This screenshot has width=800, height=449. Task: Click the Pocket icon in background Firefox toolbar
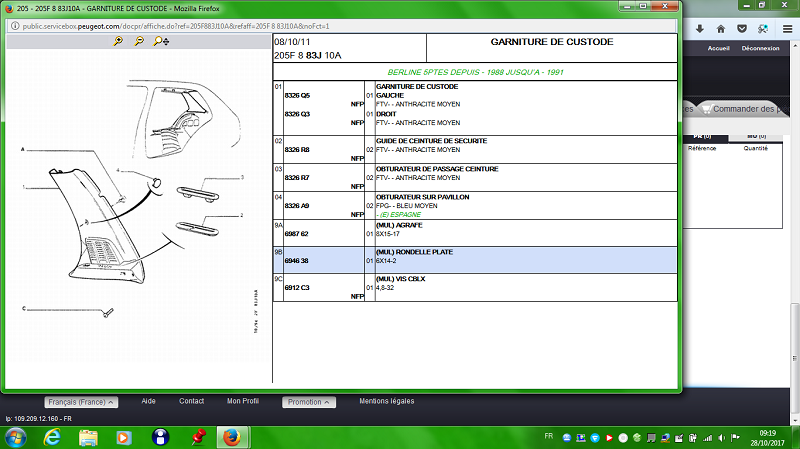click(742, 29)
